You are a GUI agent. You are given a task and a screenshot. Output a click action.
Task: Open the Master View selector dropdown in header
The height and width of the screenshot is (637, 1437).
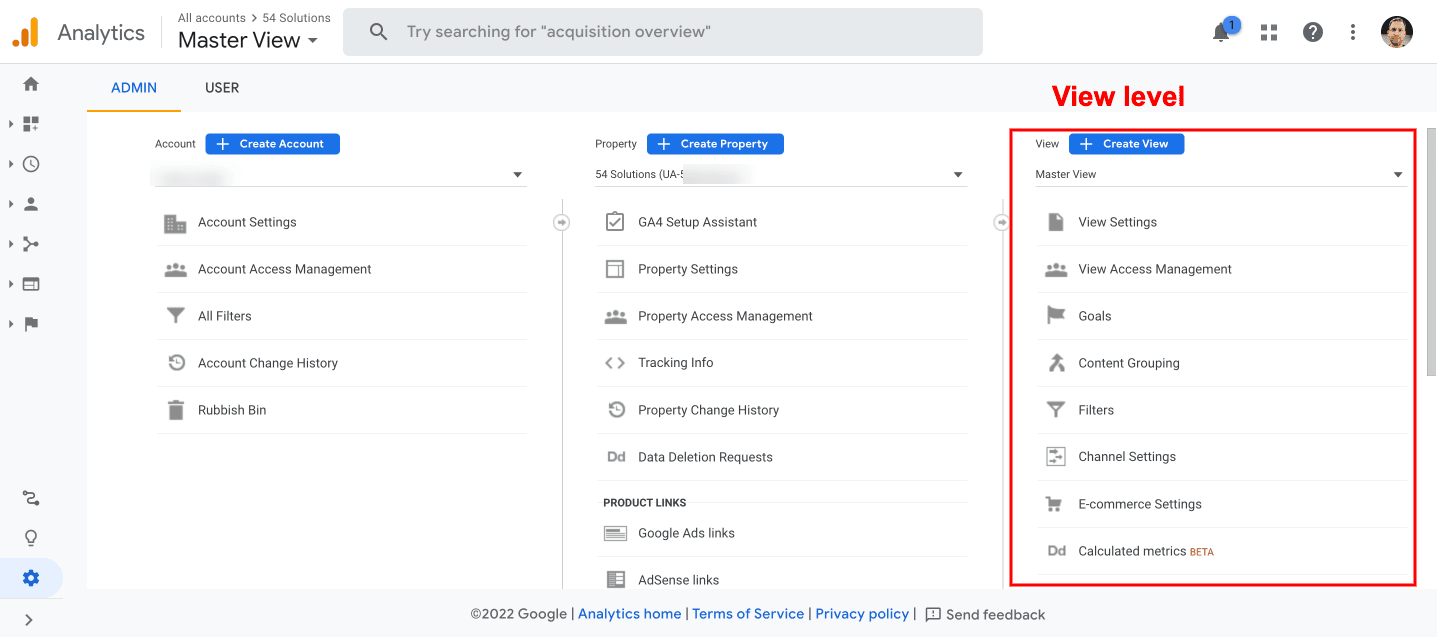click(x=248, y=41)
